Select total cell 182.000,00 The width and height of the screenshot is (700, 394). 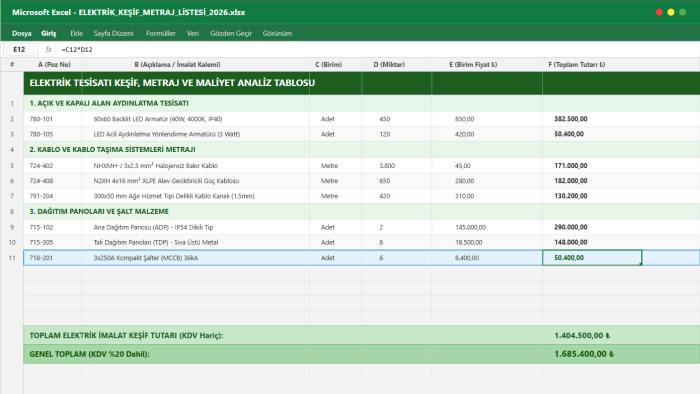tap(571, 181)
